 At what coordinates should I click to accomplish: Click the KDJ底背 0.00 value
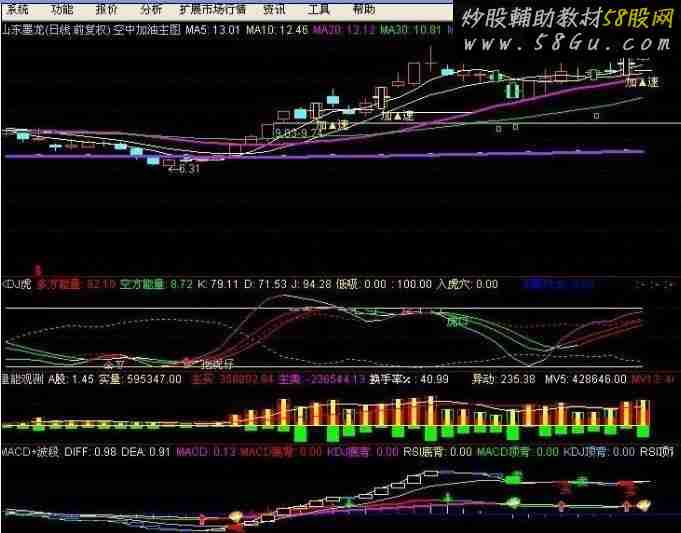363,452
